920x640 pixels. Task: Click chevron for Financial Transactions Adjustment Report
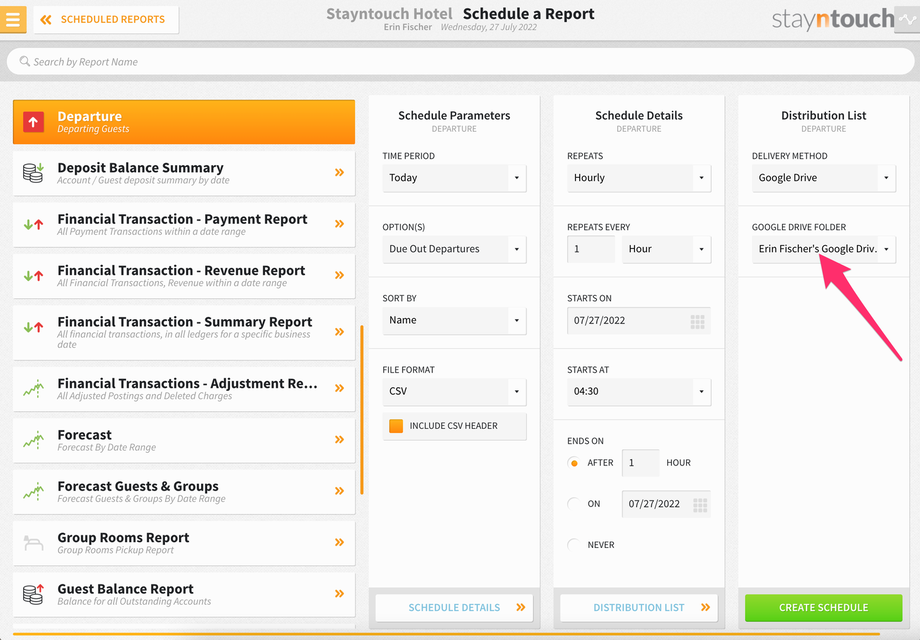point(339,388)
